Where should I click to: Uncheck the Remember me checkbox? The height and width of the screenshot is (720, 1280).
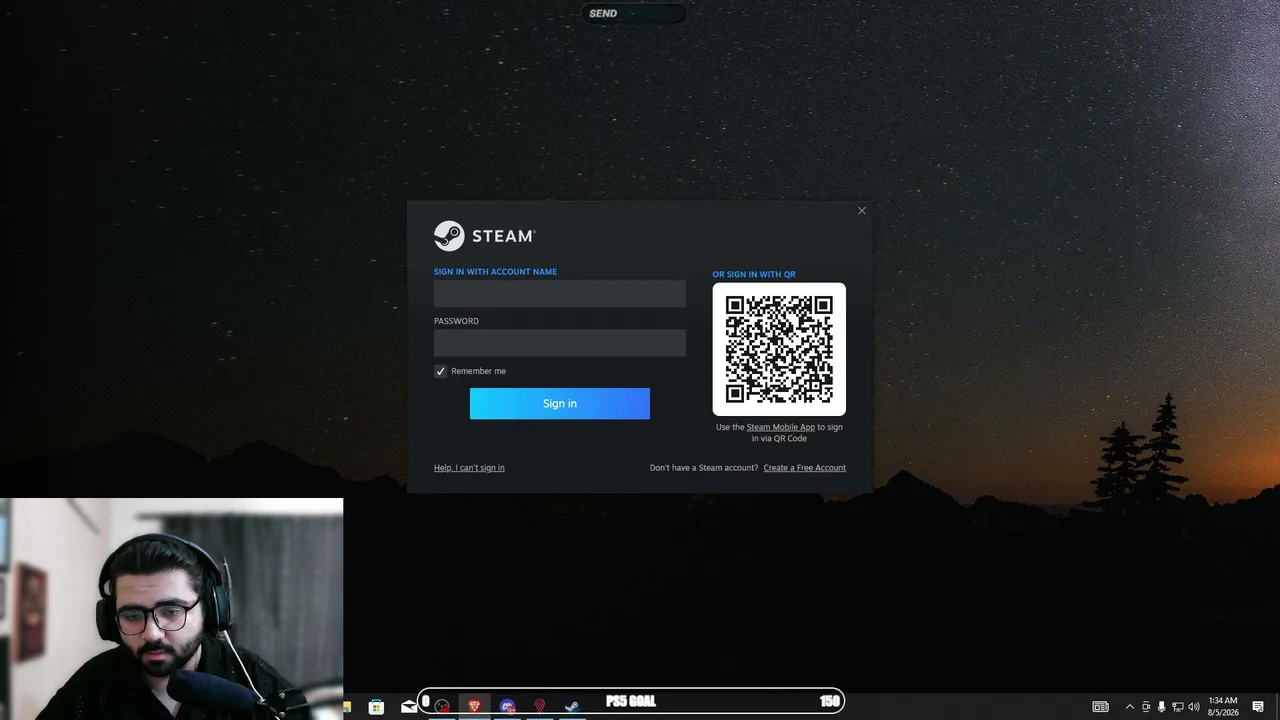[x=440, y=371]
